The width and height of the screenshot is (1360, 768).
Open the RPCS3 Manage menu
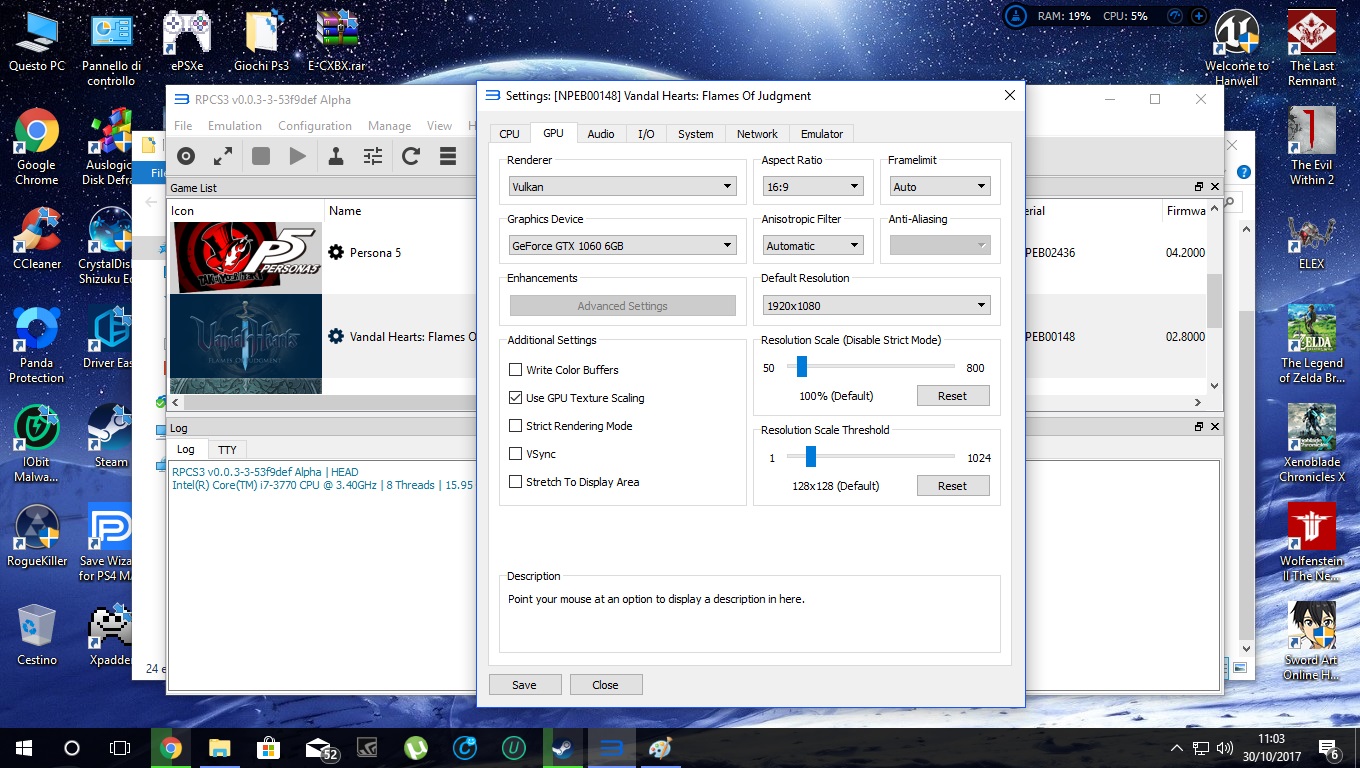(x=389, y=126)
